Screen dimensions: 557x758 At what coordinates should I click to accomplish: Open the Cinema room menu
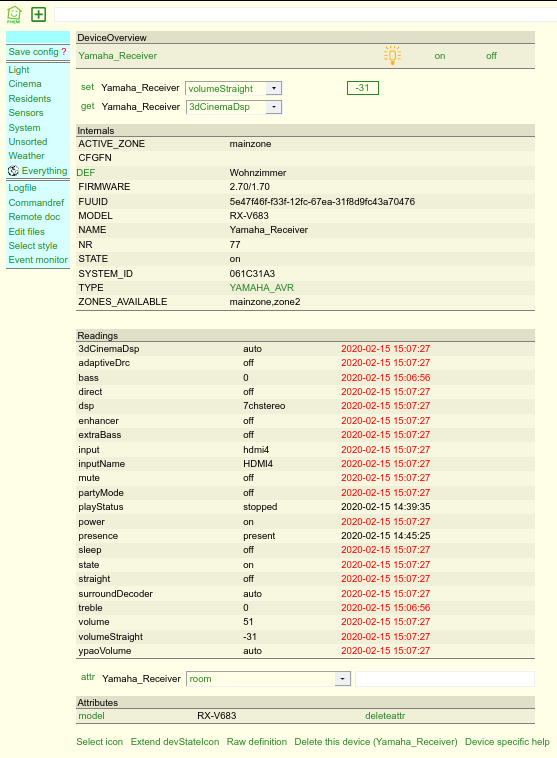[x=25, y=84]
